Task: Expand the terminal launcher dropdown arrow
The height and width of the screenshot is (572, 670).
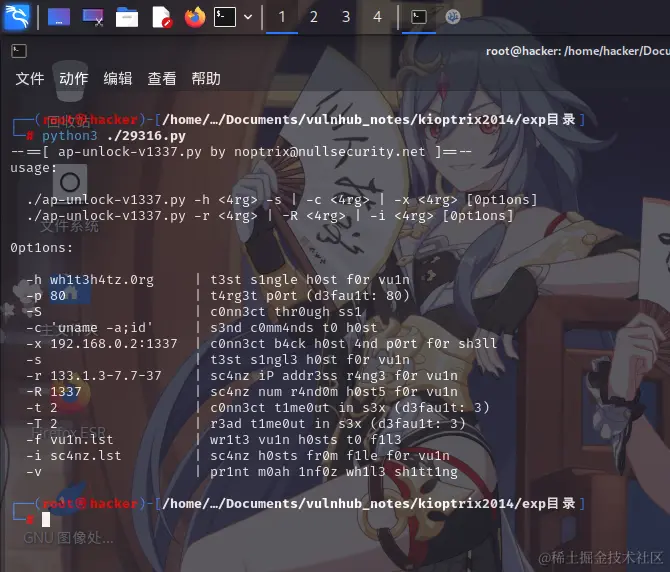Action: (248, 17)
